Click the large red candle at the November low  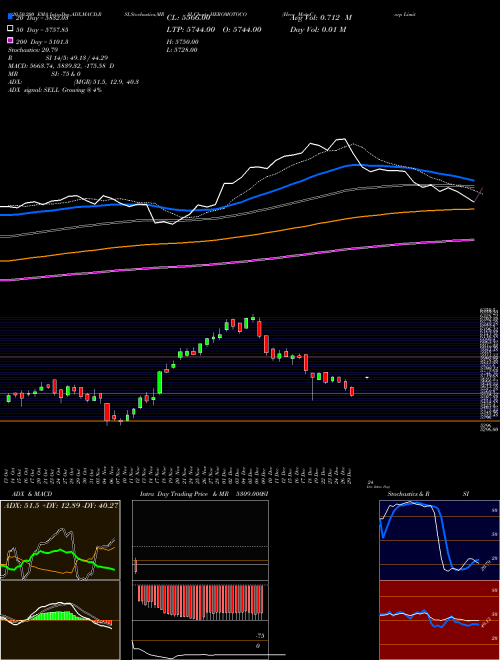click(x=107, y=412)
